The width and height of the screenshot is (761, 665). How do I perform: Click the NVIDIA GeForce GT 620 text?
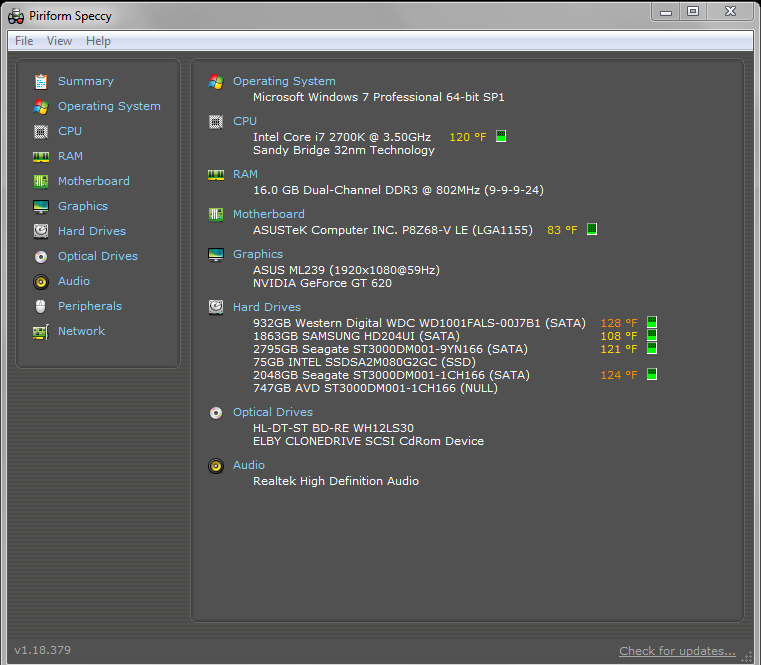[322, 283]
